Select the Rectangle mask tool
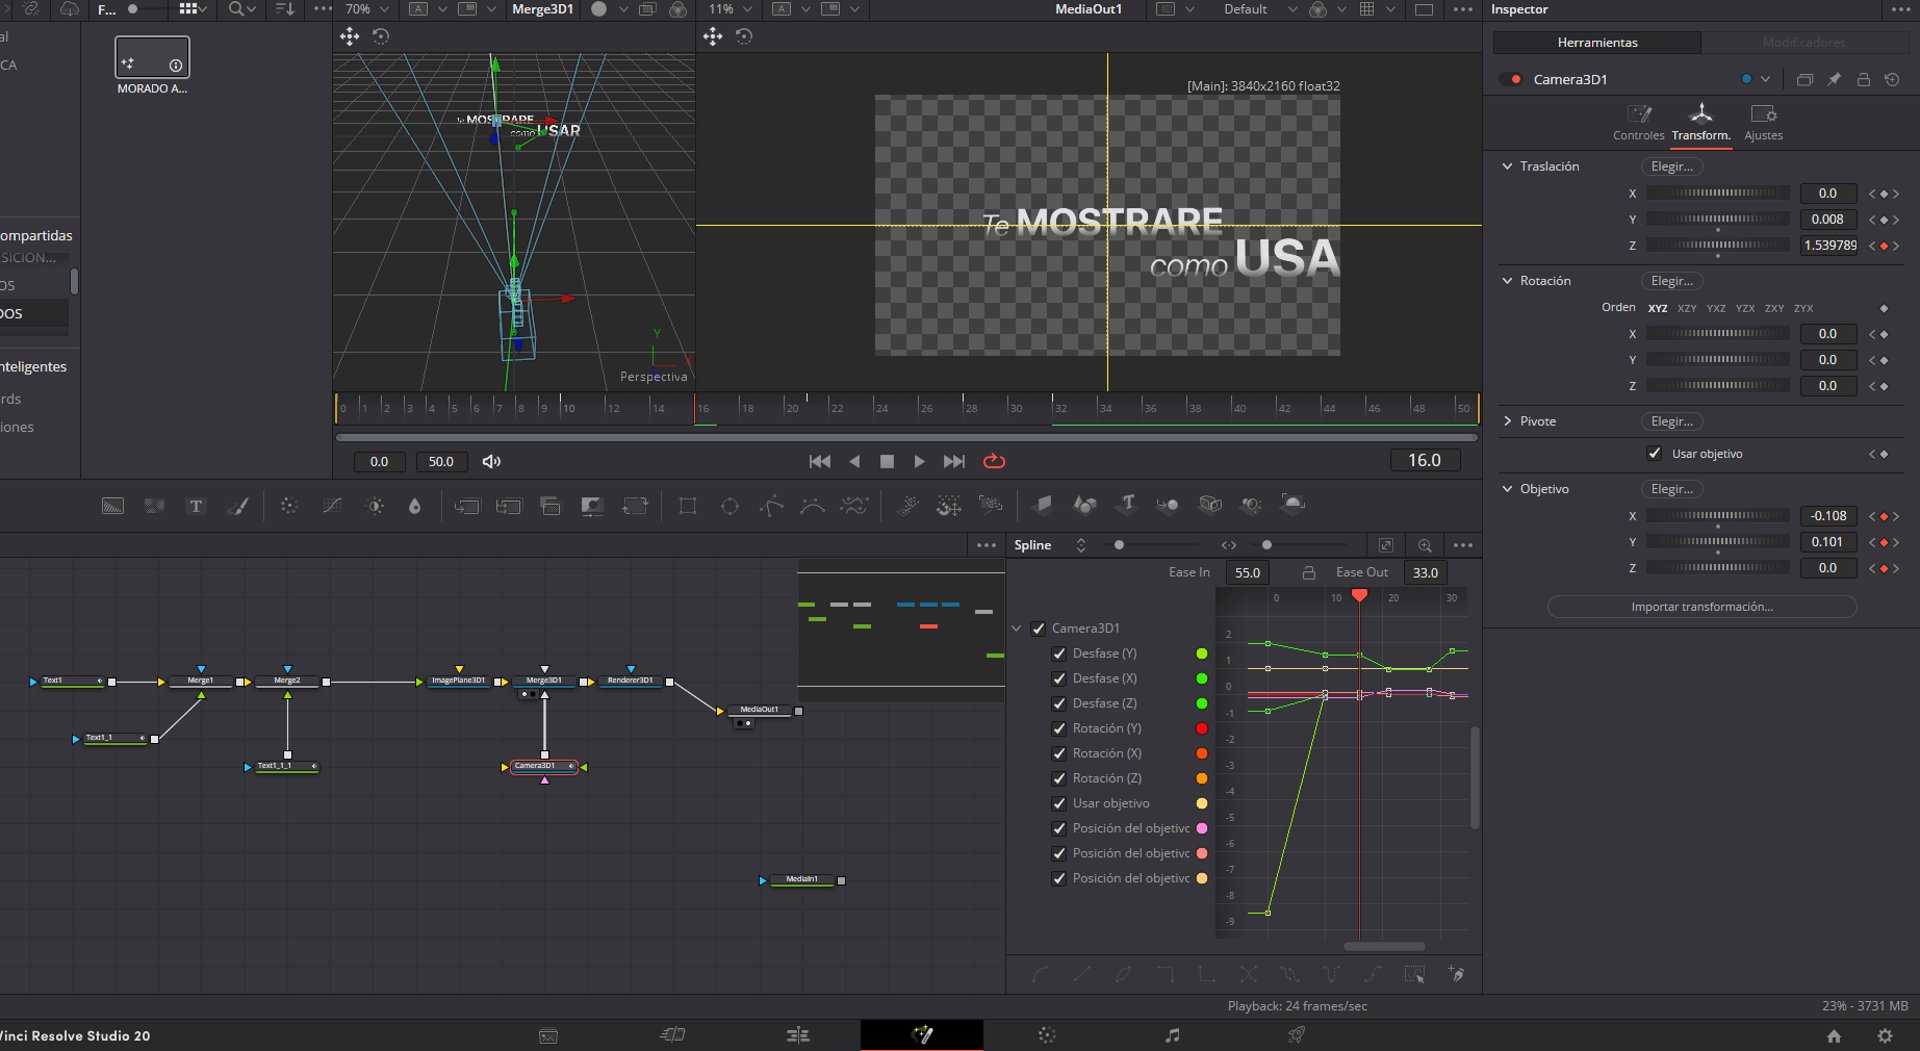 [x=687, y=506]
